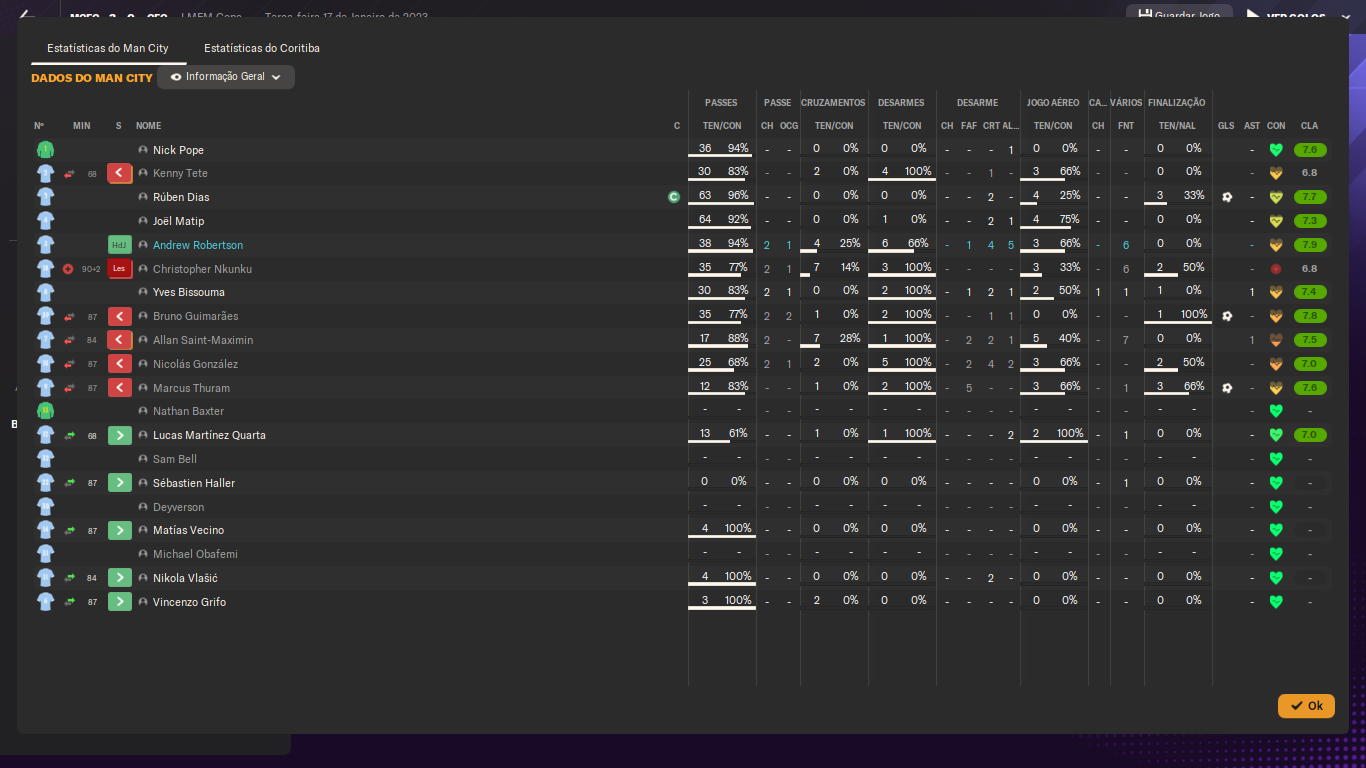1366x768 pixels.
Task: Click the Deyverson player name
Action: tap(178, 507)
